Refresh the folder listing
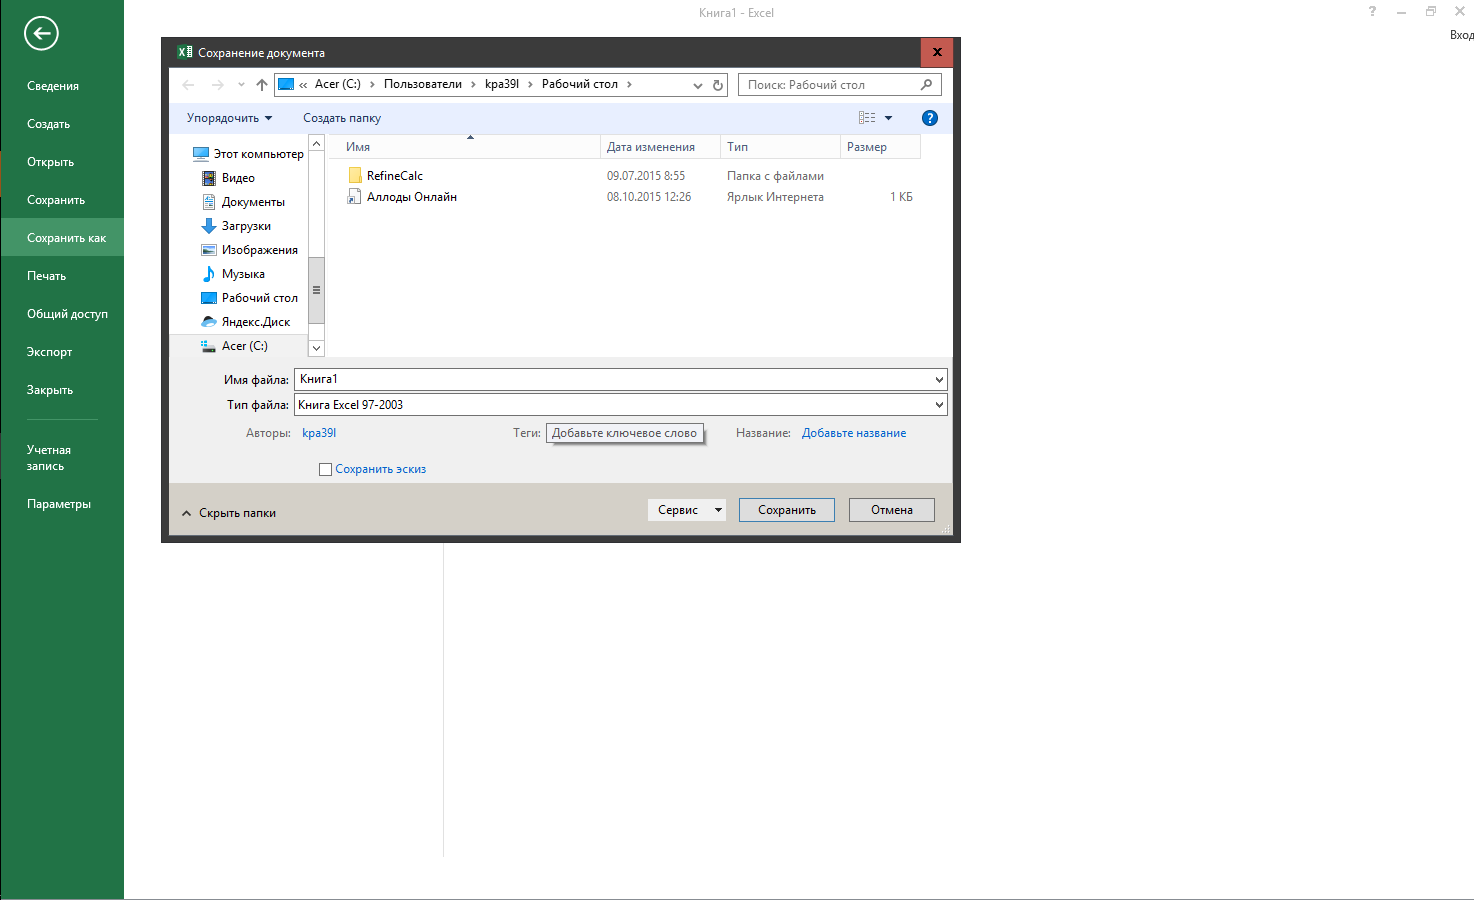This screenshot has height=900, width=1474. (718, 85)
